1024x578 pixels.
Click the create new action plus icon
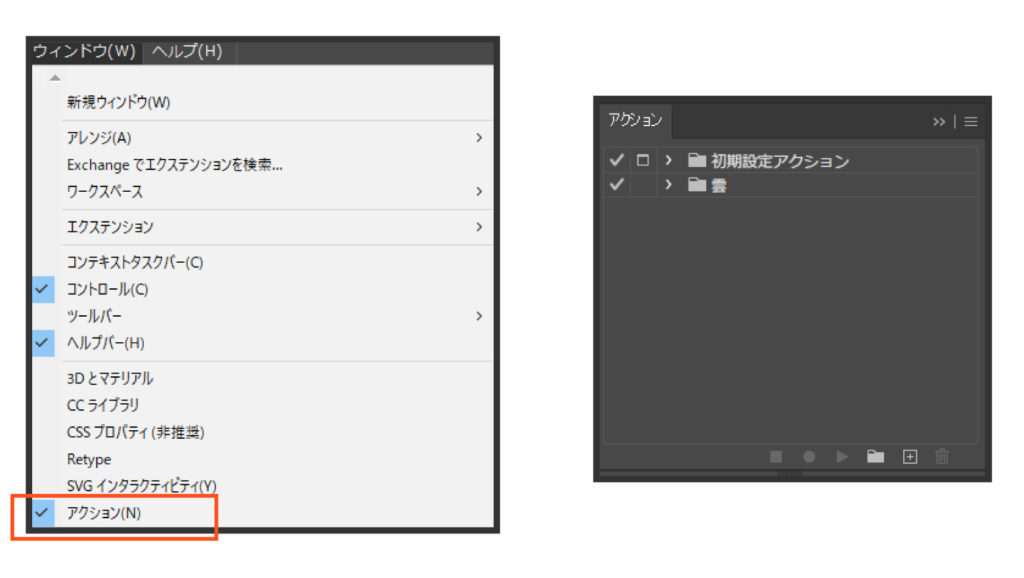909,457
